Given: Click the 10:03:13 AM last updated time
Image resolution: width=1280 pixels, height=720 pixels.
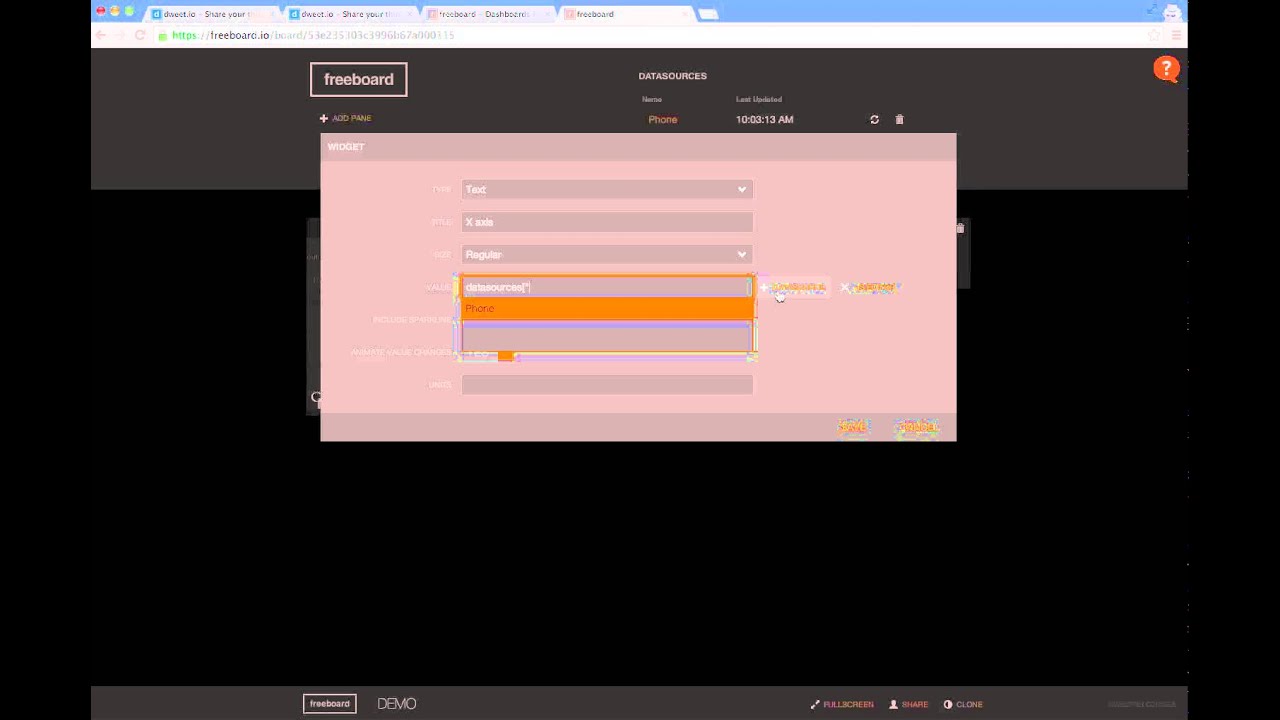Looking at the screenshot, I should (765, 119).
